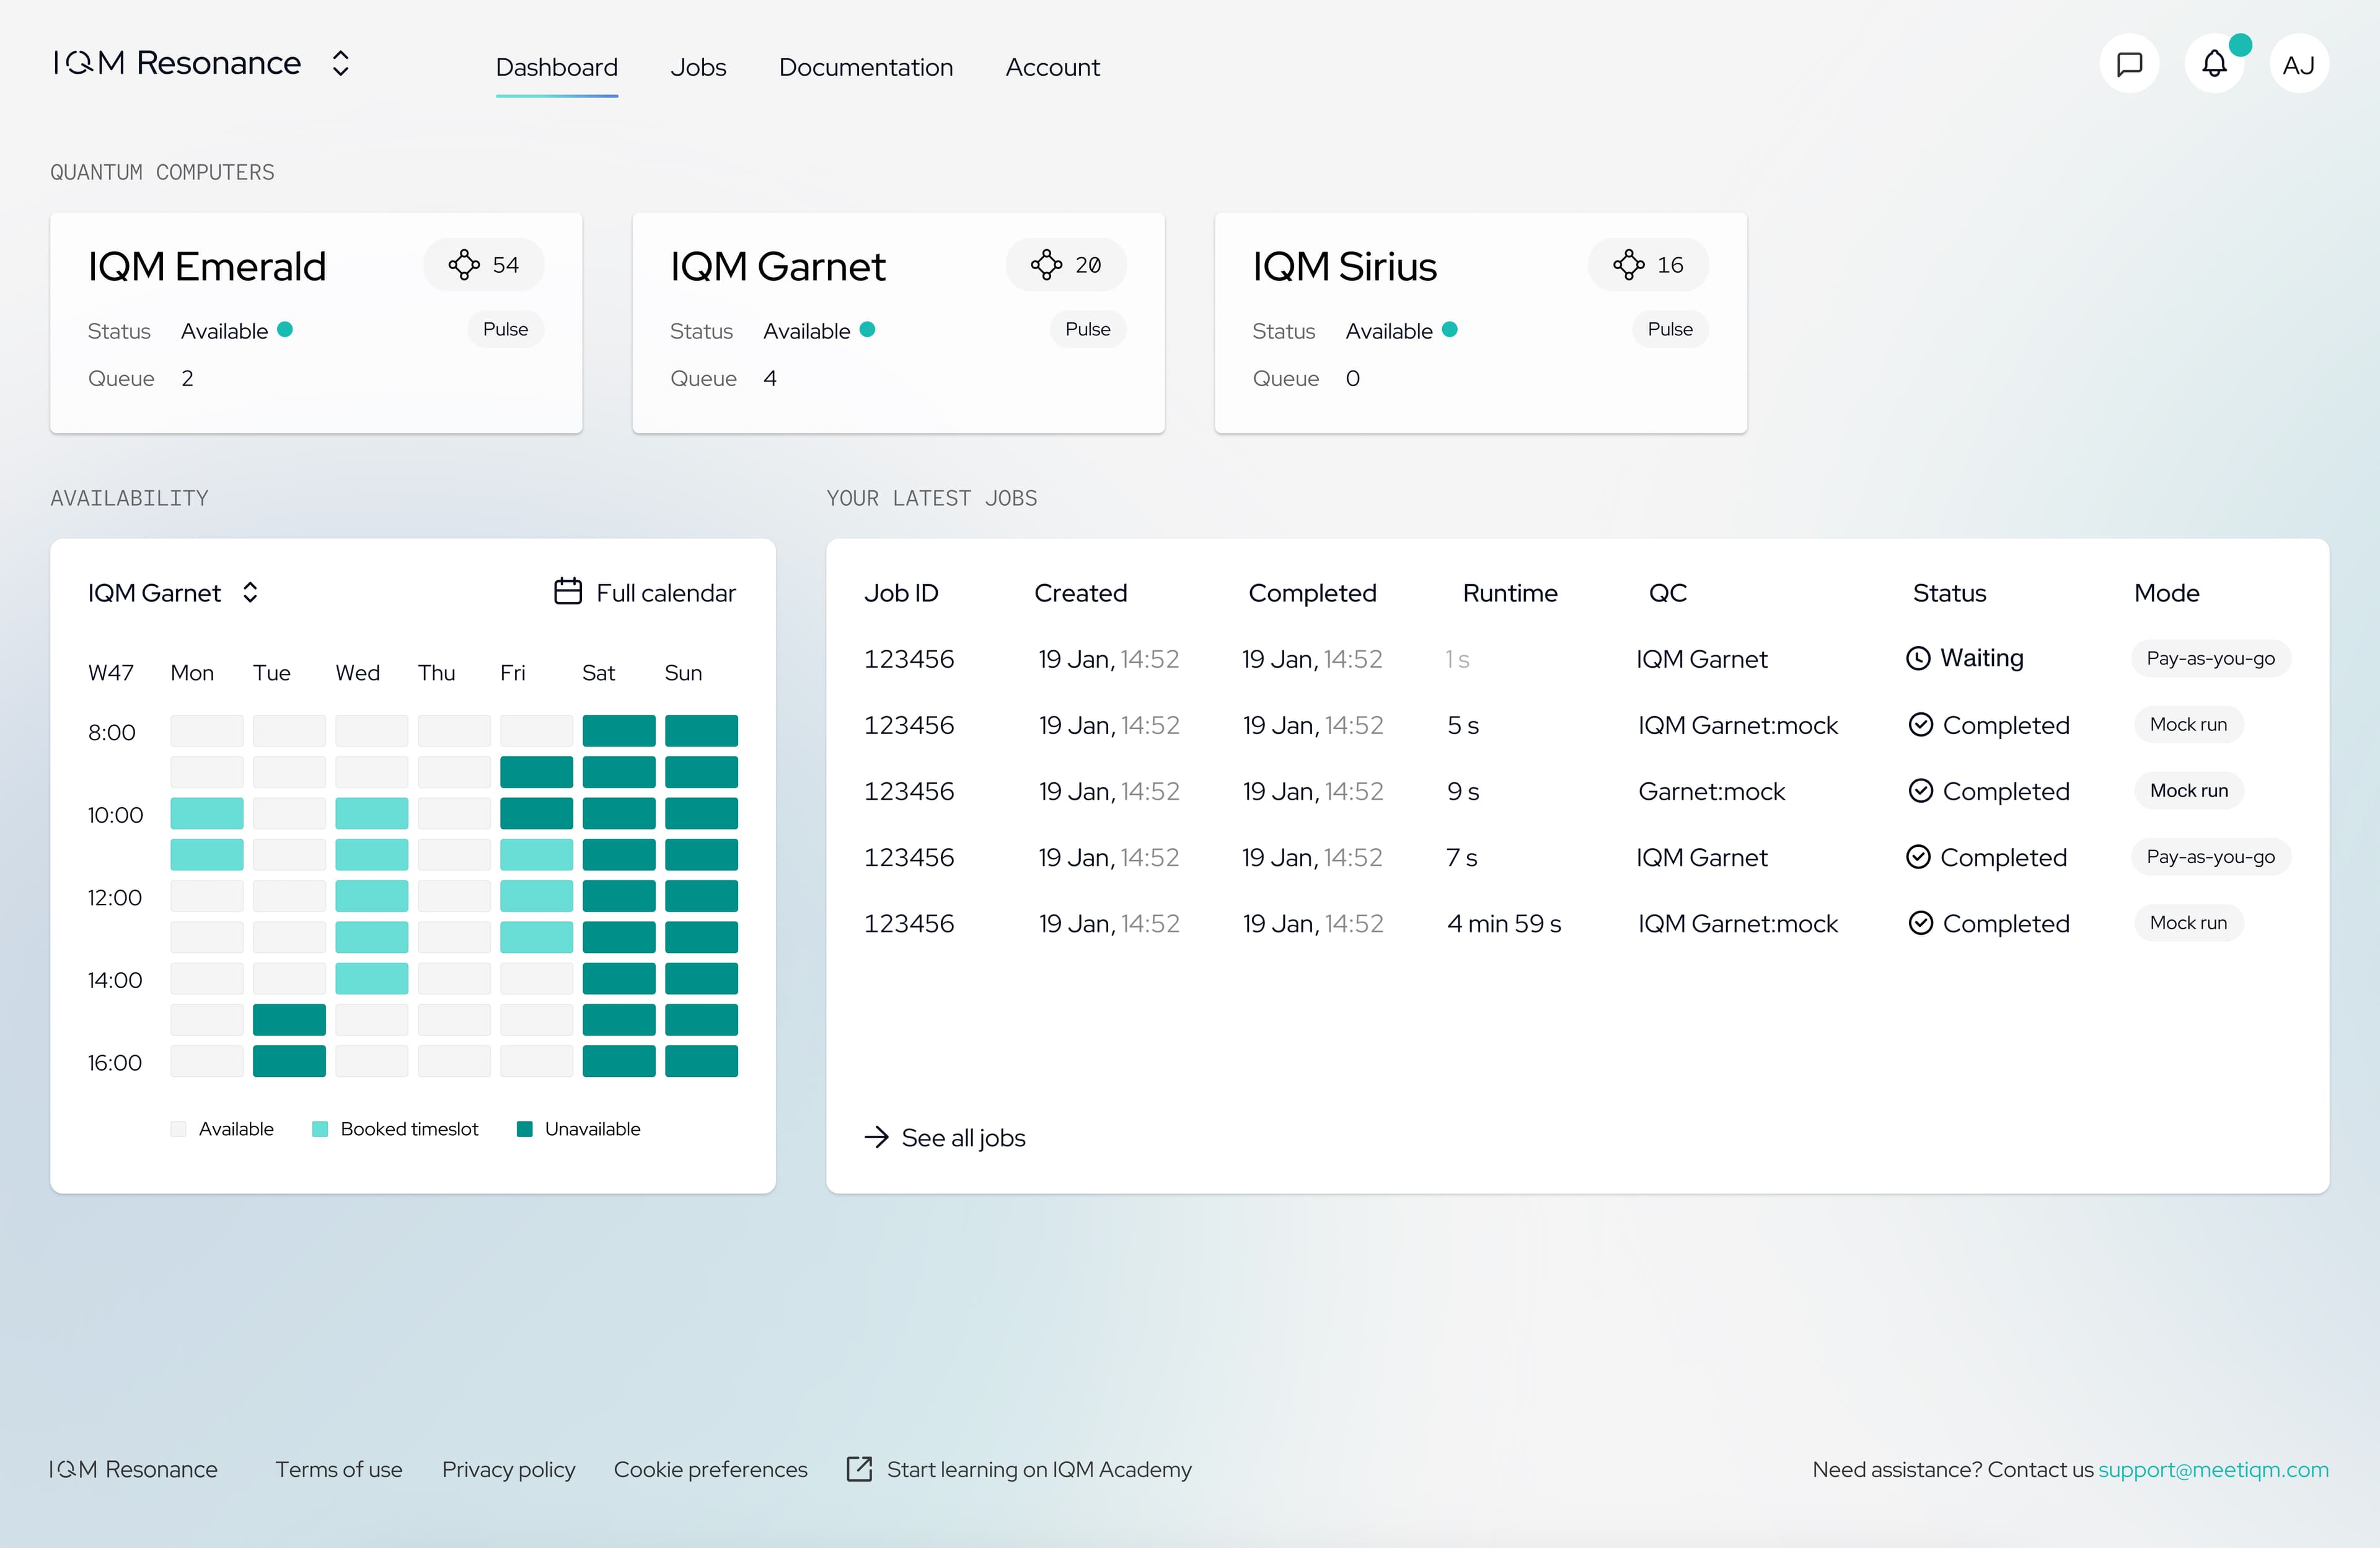This screenshot has width=2380, height=1548.
Task: Click the Completed checkmark icon in the 9 s row
Action: click(x=1920, y=790)
